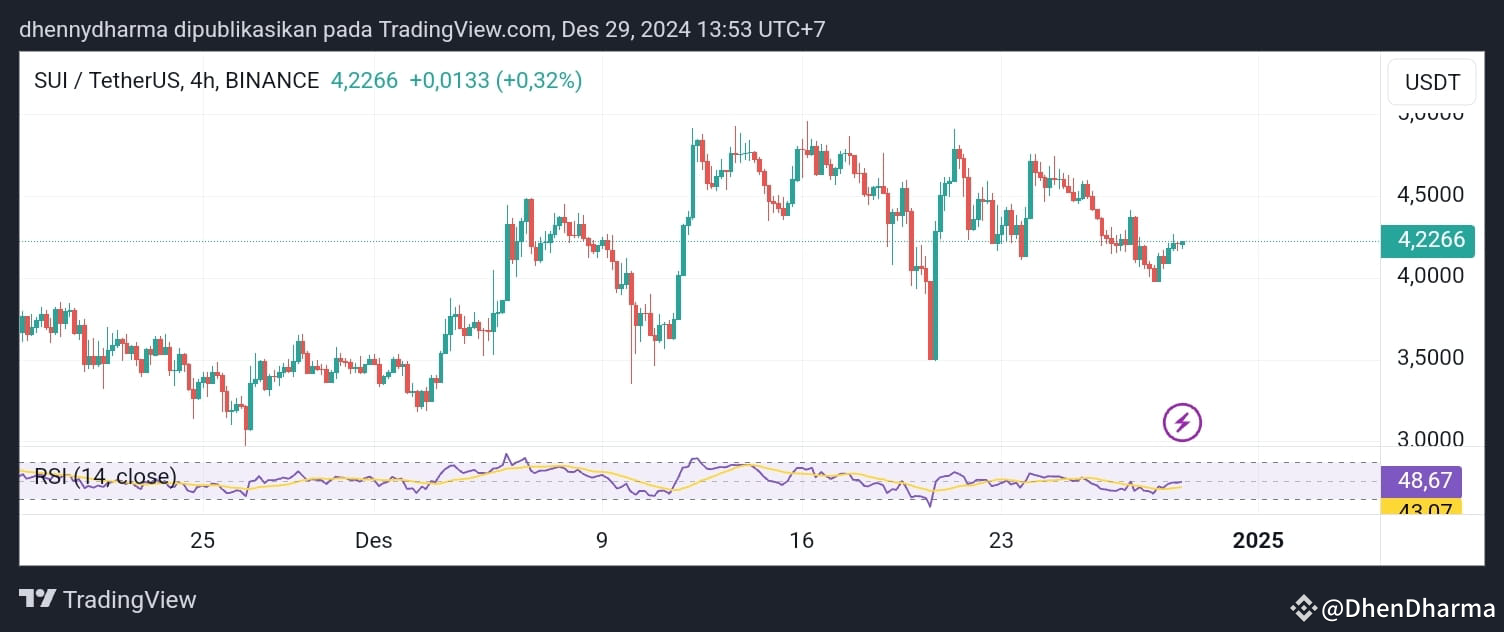
Task: Click the 9 date label on axis
Action: (x=601, y=541)
